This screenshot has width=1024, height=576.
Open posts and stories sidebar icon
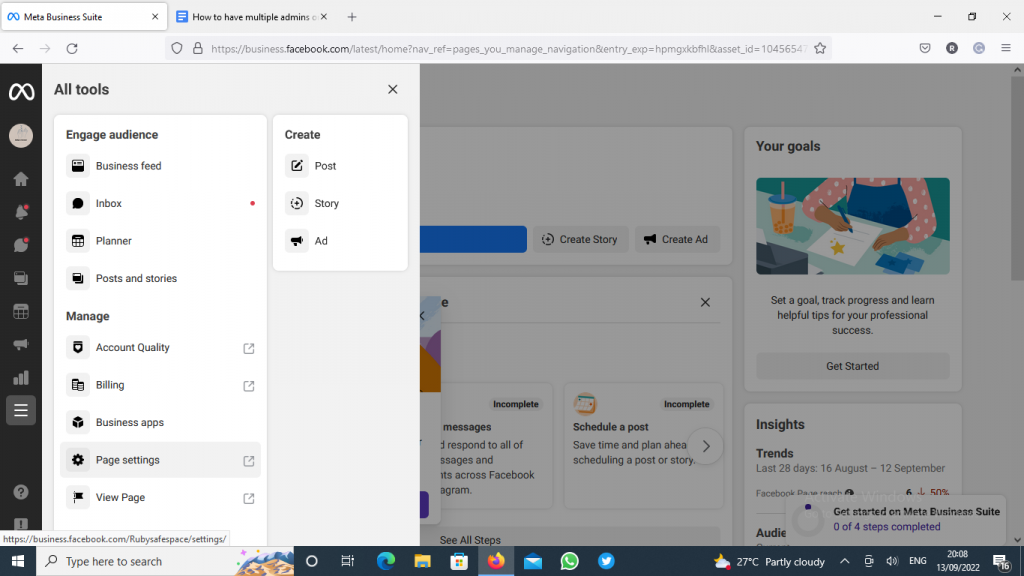(21, 278)
